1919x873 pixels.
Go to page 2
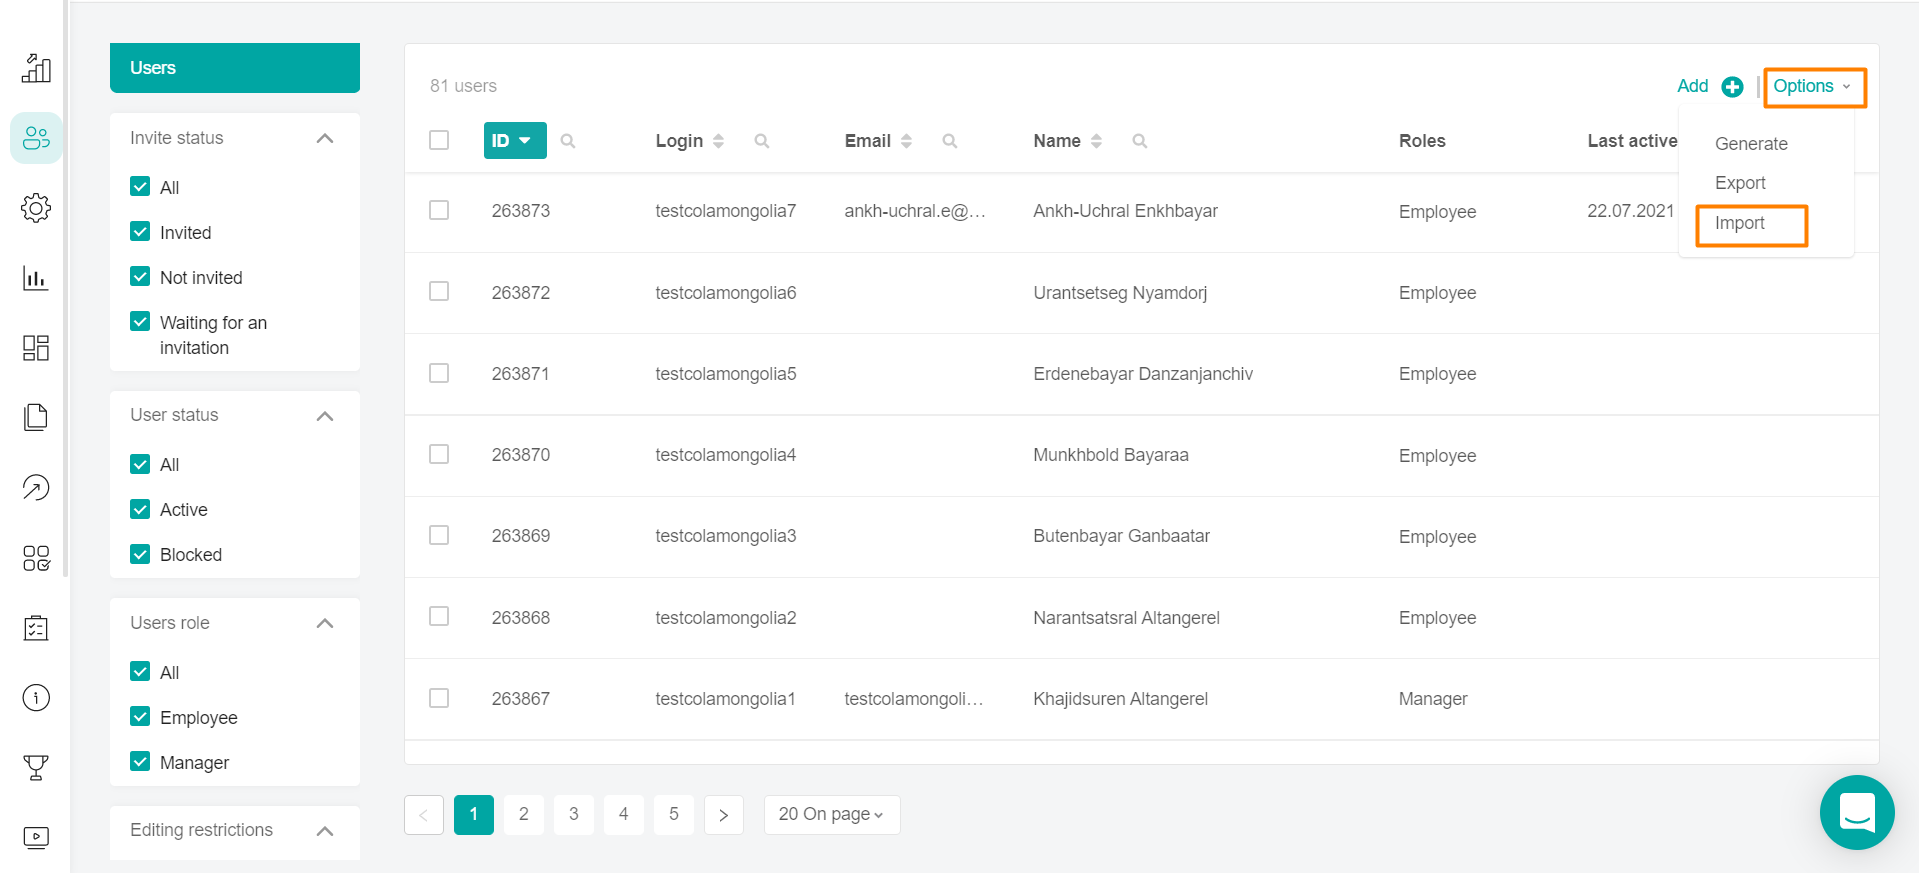click(x=524, y=815)
